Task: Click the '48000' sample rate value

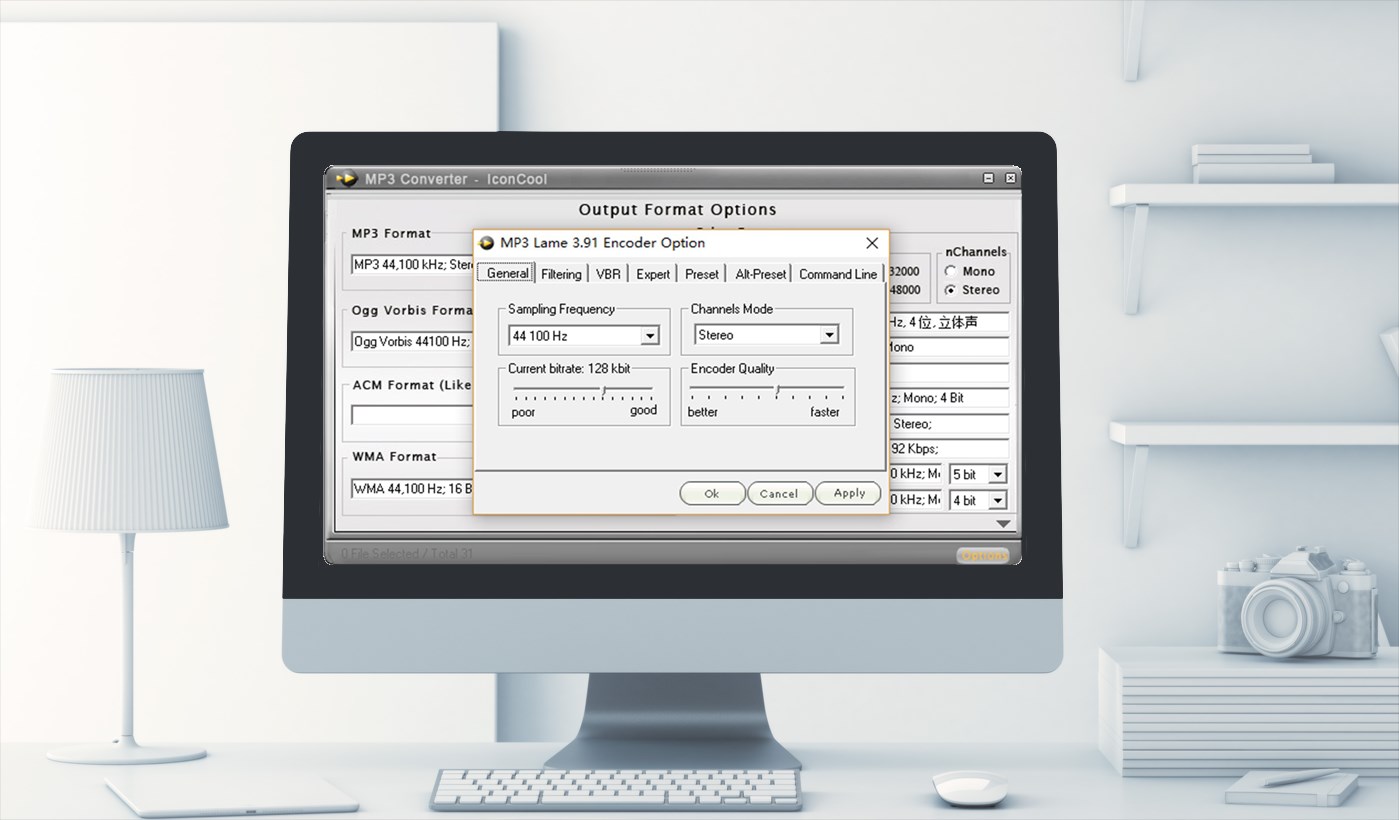Action: [x=904, y=290]
